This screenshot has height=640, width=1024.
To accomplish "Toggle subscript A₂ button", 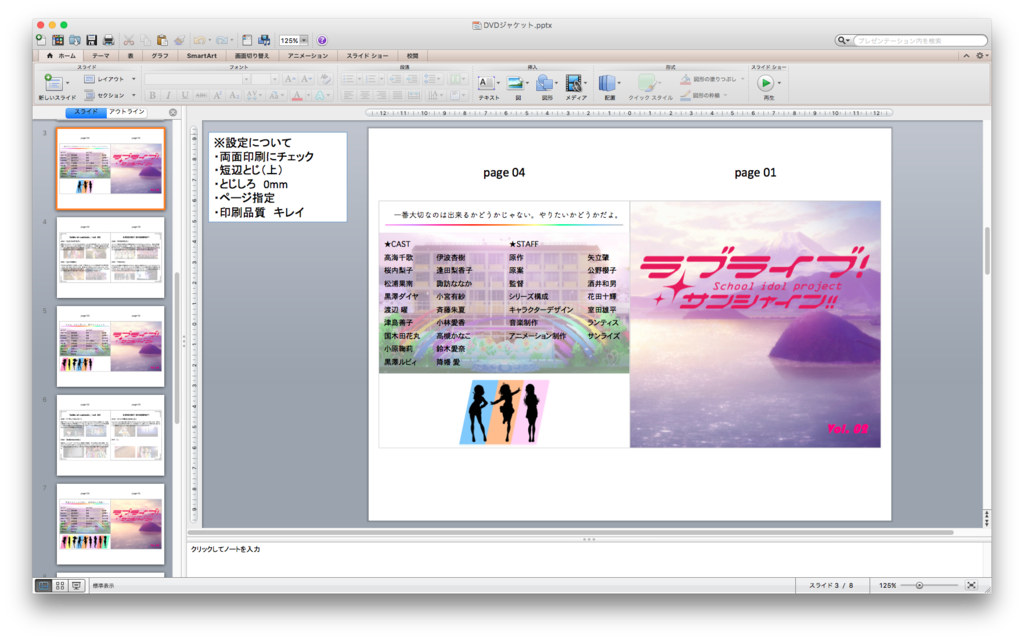I will point(234,95).
